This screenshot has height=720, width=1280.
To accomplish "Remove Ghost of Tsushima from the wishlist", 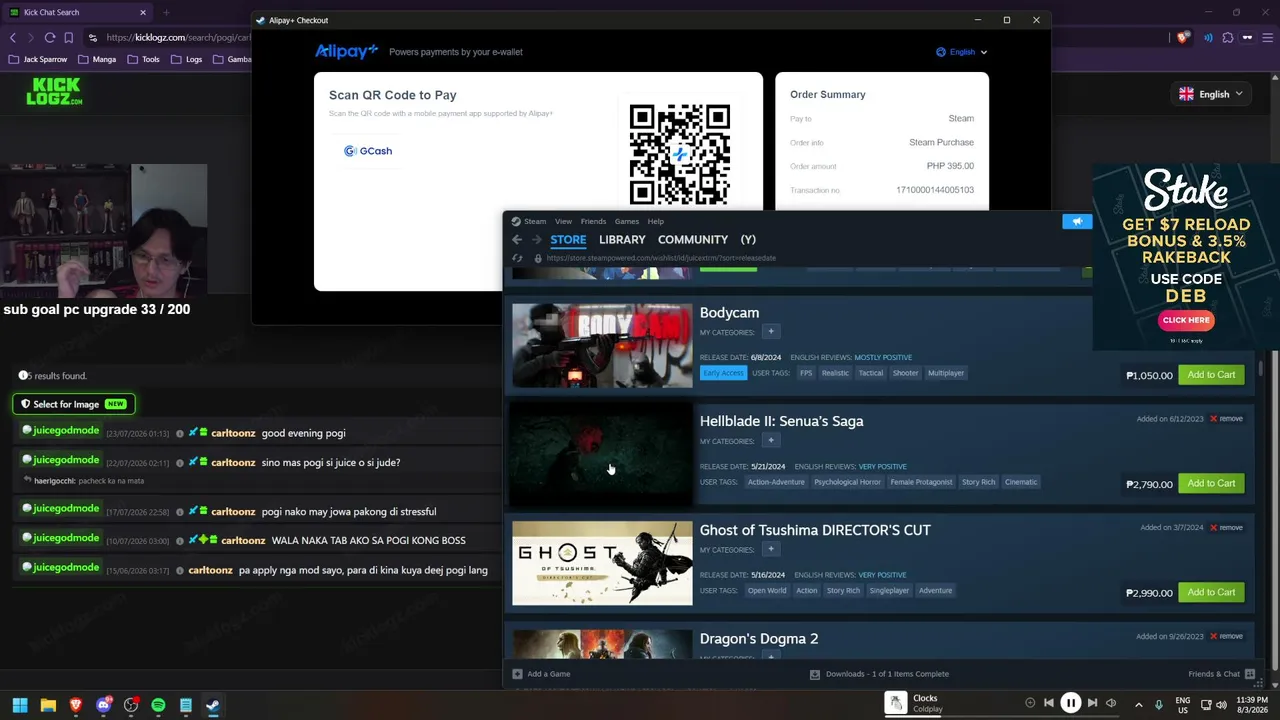I will 1226,528.
